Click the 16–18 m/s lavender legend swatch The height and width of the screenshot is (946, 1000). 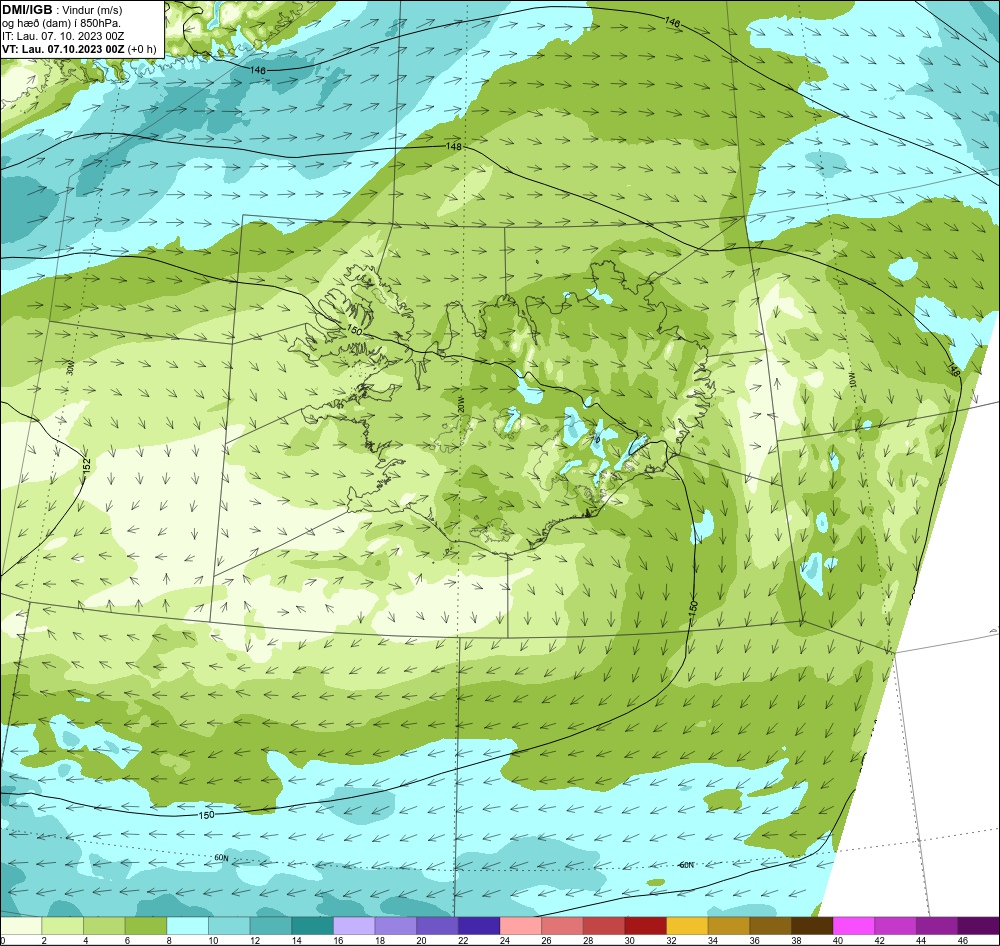pos(355,925)
